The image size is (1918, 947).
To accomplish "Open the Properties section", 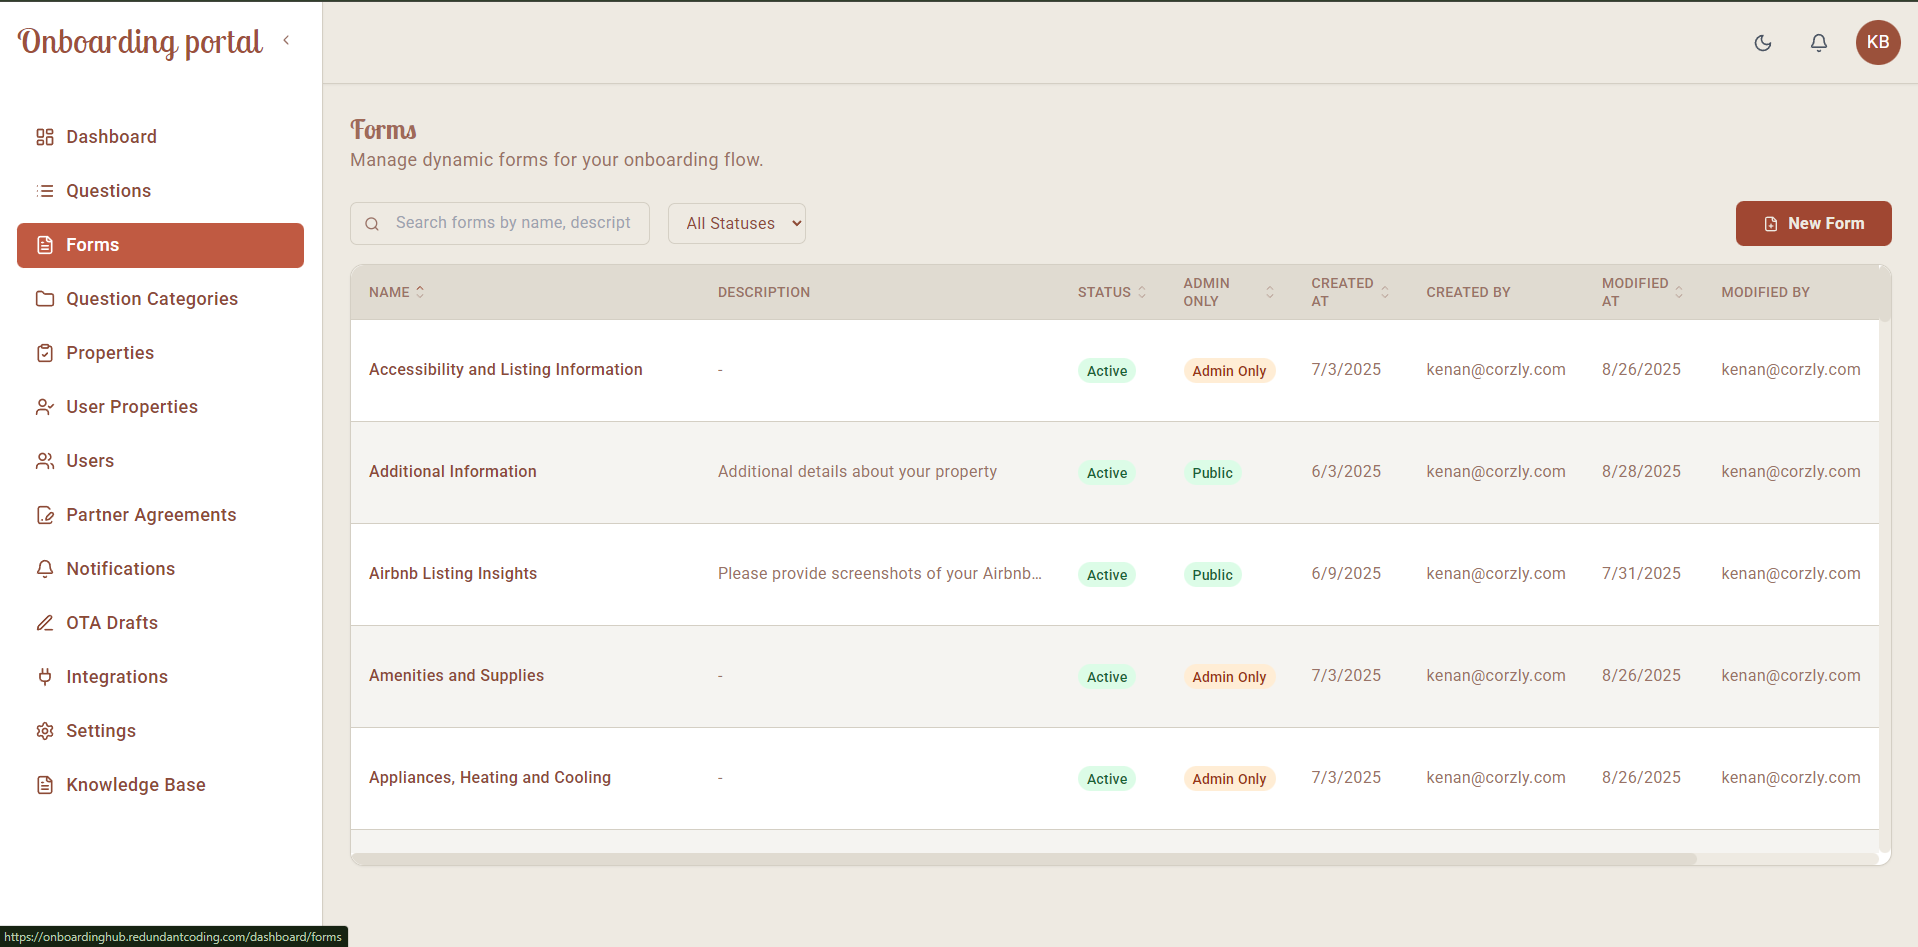I will click(160, 353).
